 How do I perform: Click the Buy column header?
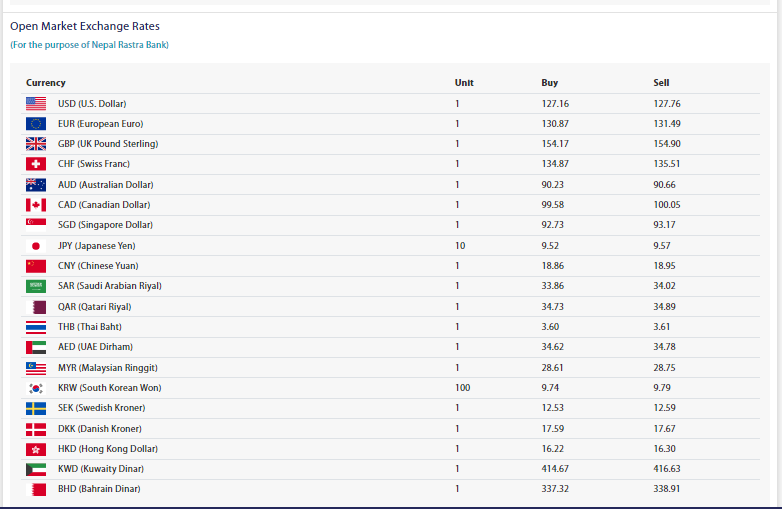(x=549, y=83)
